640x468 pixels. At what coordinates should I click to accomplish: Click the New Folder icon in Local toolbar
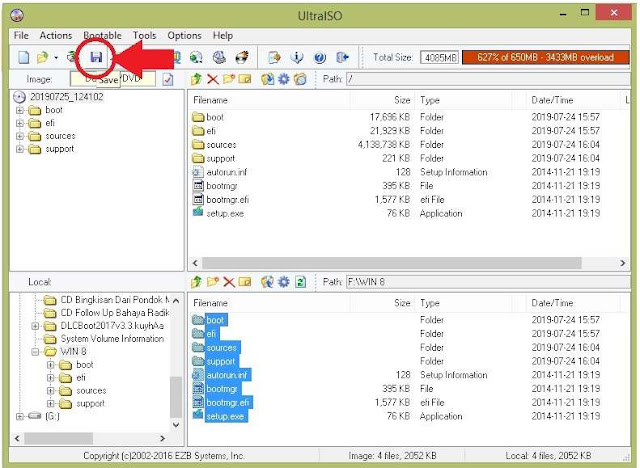(x=213, y=282)
